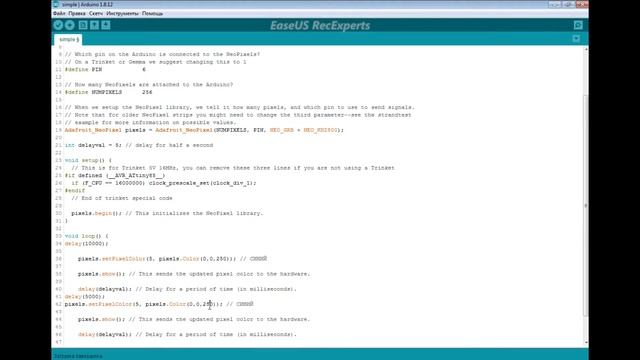Click the Upload arrow icon
Screen dimensions: 640x360
pyautogui.click(x=70, y=25)
